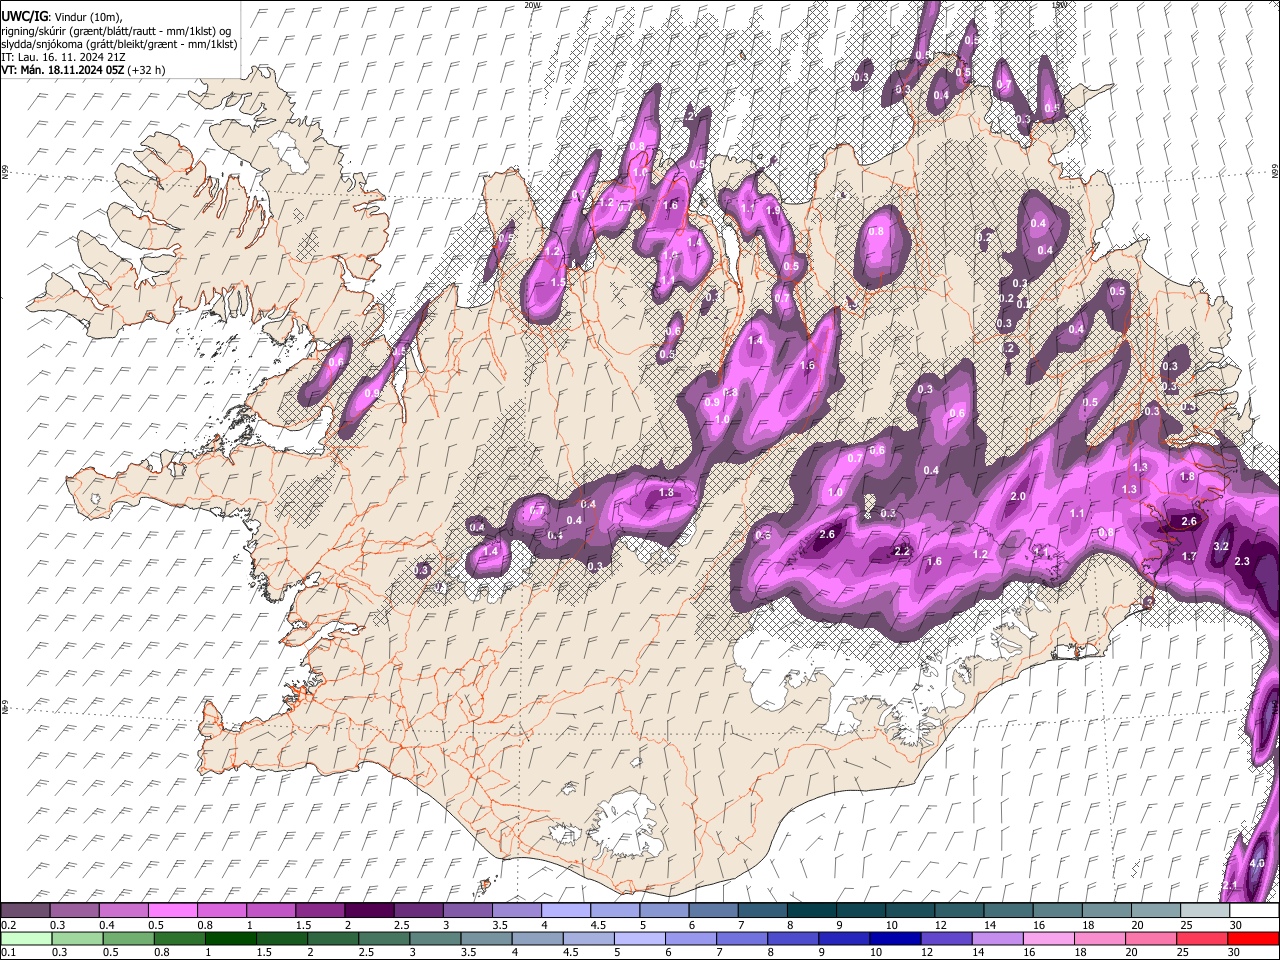The width and height of the screenshot is (1280, 960).
Task: Click the dark teal 8 swatch in the upper legend row
Action: [812, 911]
